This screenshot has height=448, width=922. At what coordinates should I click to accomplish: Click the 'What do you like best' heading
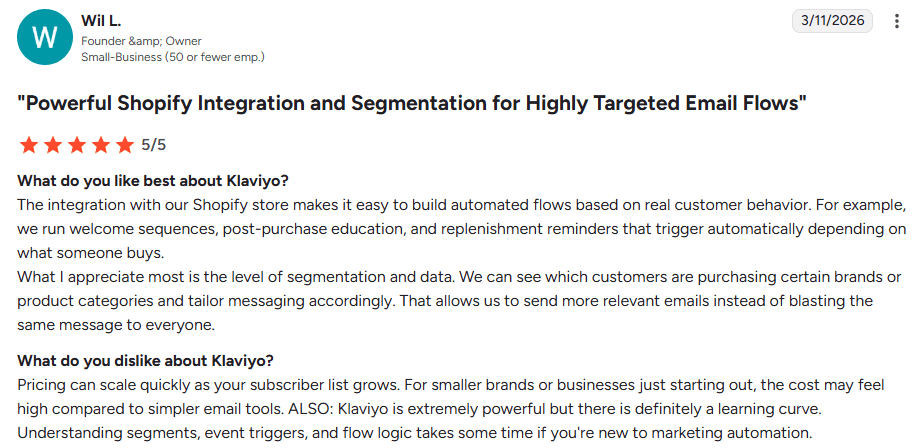(153, 180)
